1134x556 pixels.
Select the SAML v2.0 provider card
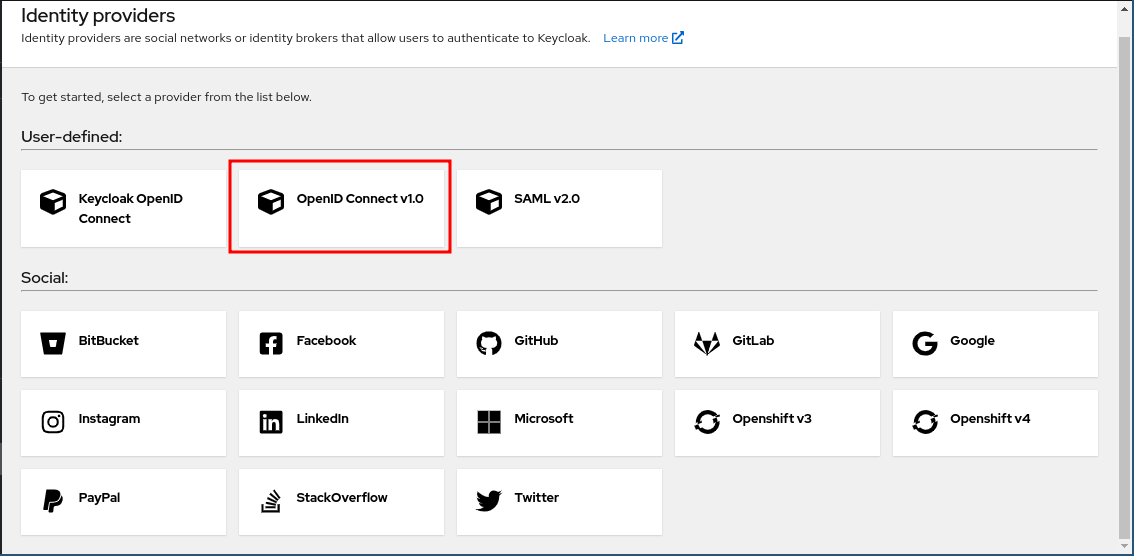pyautogui.click(x=559, y=208)
